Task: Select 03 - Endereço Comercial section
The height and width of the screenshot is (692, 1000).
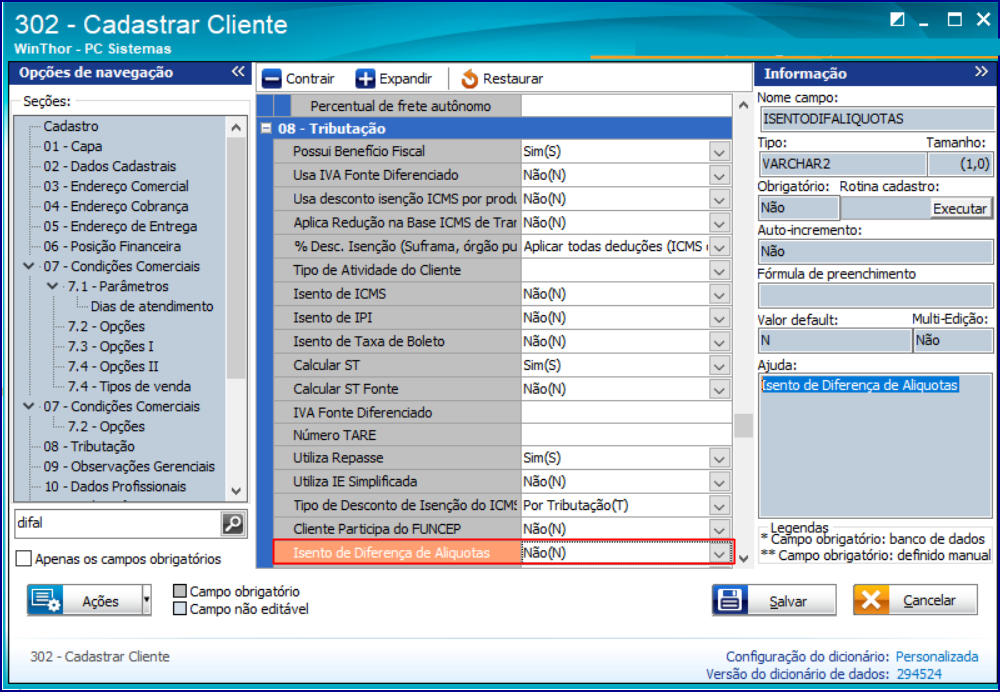Action: [x=116, y=186]
